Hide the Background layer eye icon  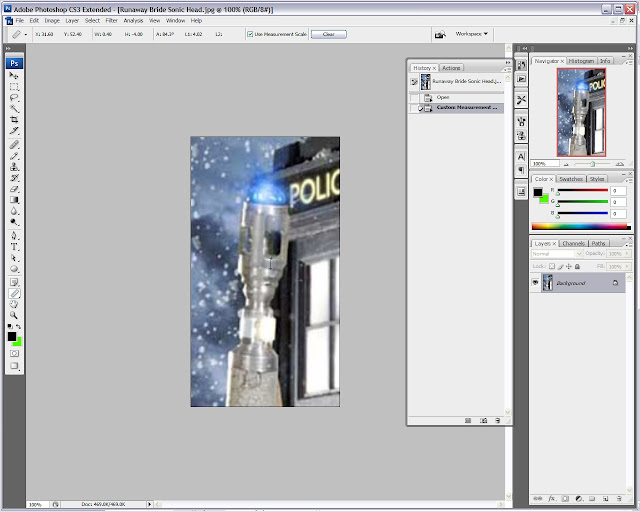click(535, 283)
